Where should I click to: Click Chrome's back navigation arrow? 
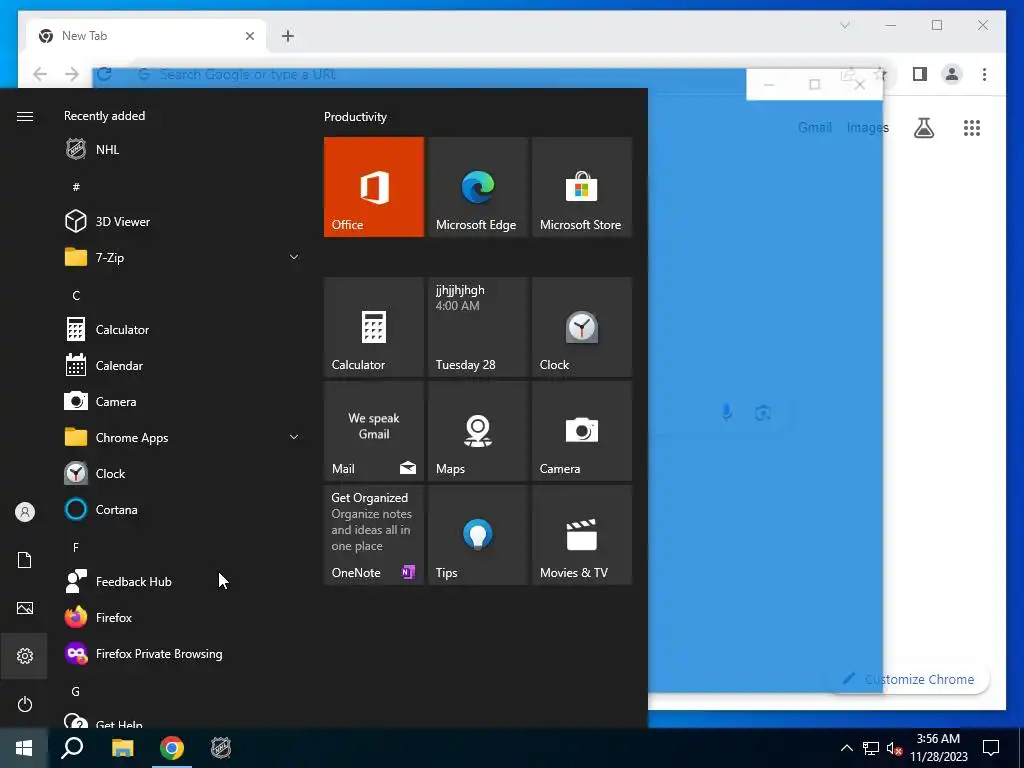[40, 74]
